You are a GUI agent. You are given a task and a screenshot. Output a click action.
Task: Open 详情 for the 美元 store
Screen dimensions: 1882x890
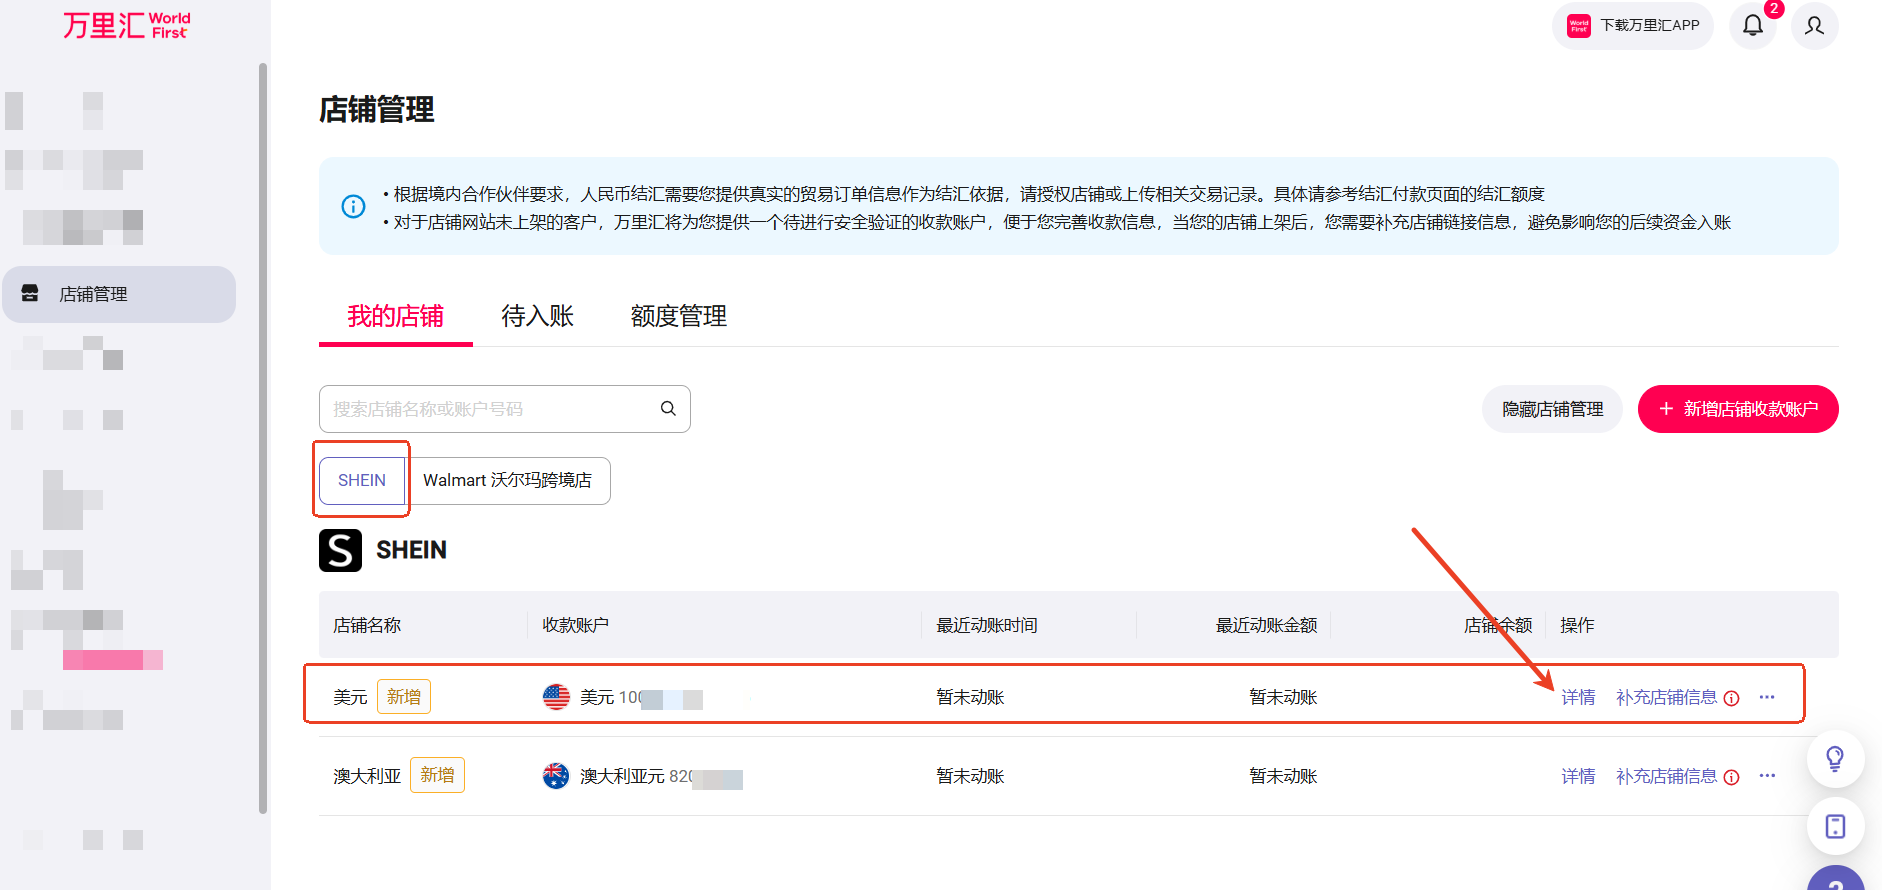pyautogui.click(x=1578, y=697)
